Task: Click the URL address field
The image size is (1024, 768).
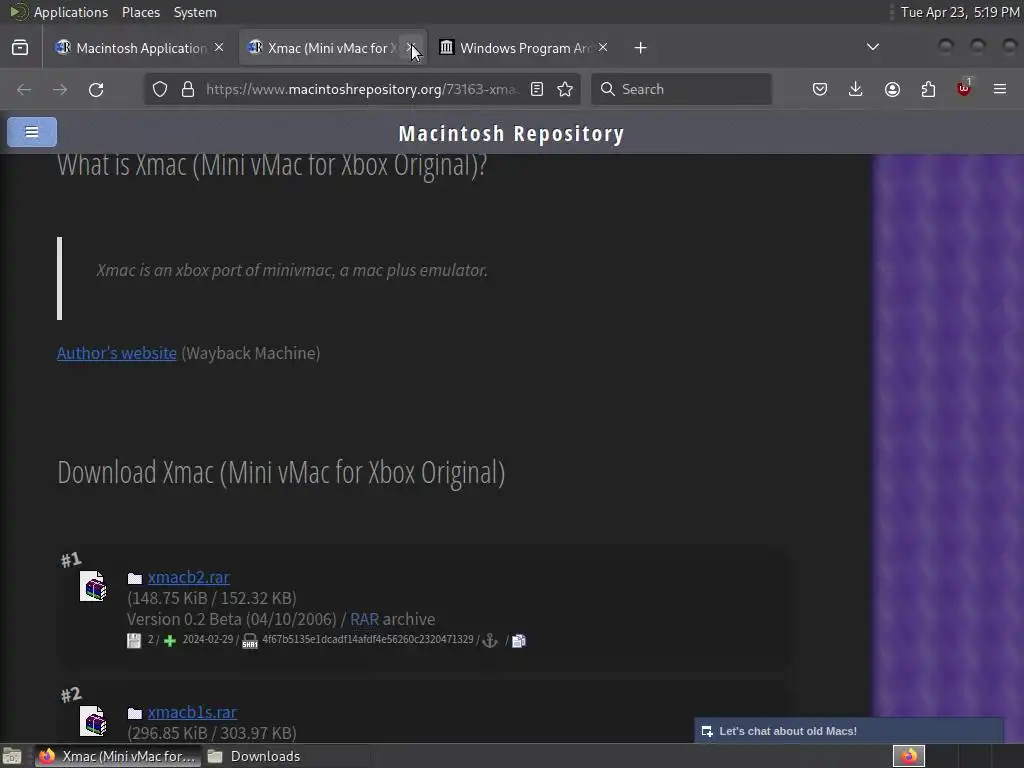Action: 362,89
